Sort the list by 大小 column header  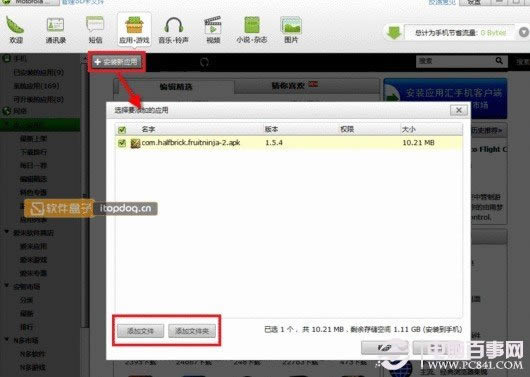point(409,129)
